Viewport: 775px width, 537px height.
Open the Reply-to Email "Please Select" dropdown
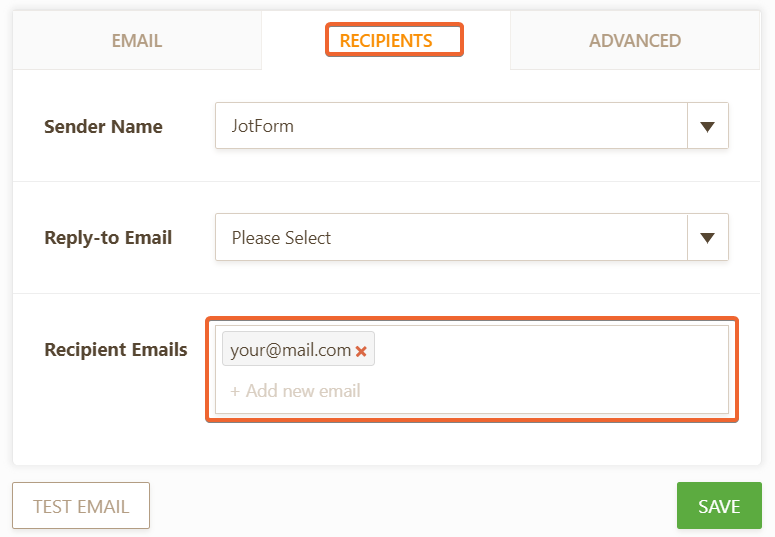point(452,238)
